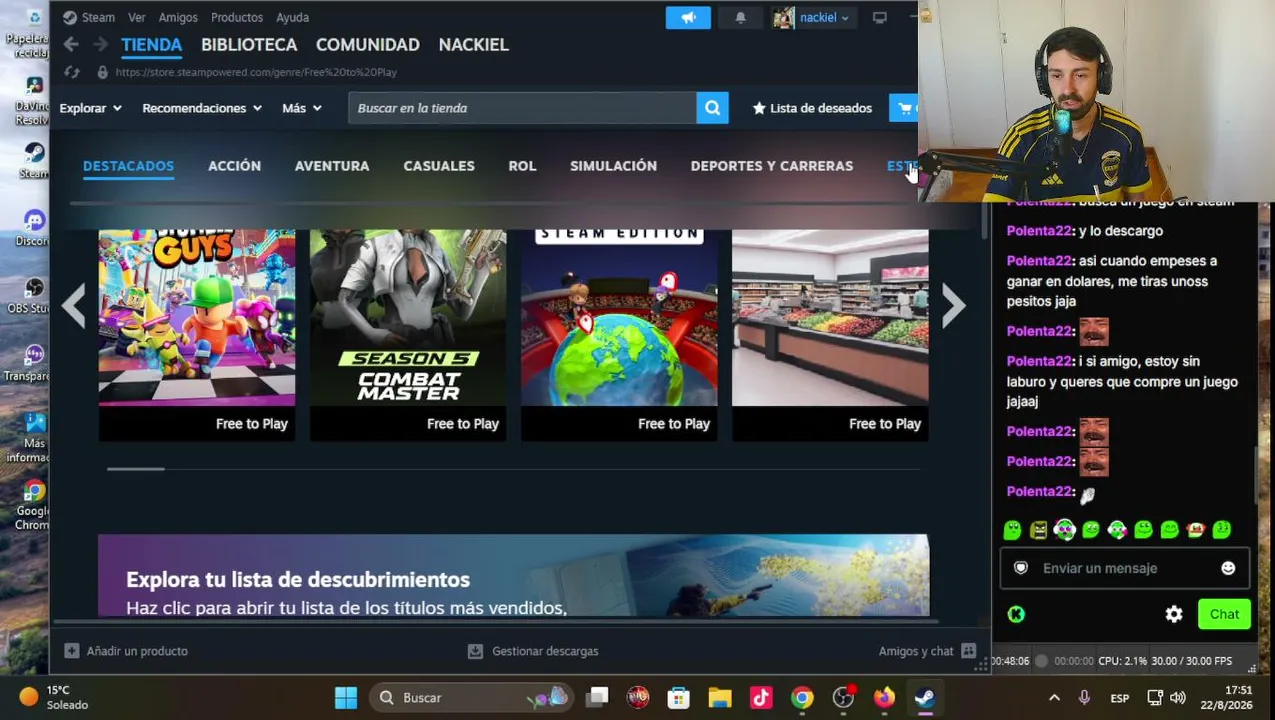Open chat settings gear icon
The width and height of the screenshot is (1275, 720).
tap(1174, 614)
